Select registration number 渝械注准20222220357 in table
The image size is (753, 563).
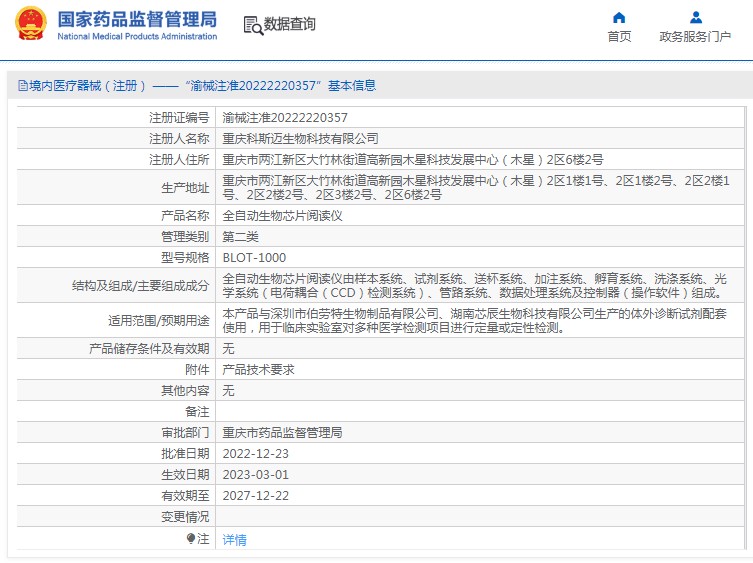pyautogui.click(x=284, y=117)
